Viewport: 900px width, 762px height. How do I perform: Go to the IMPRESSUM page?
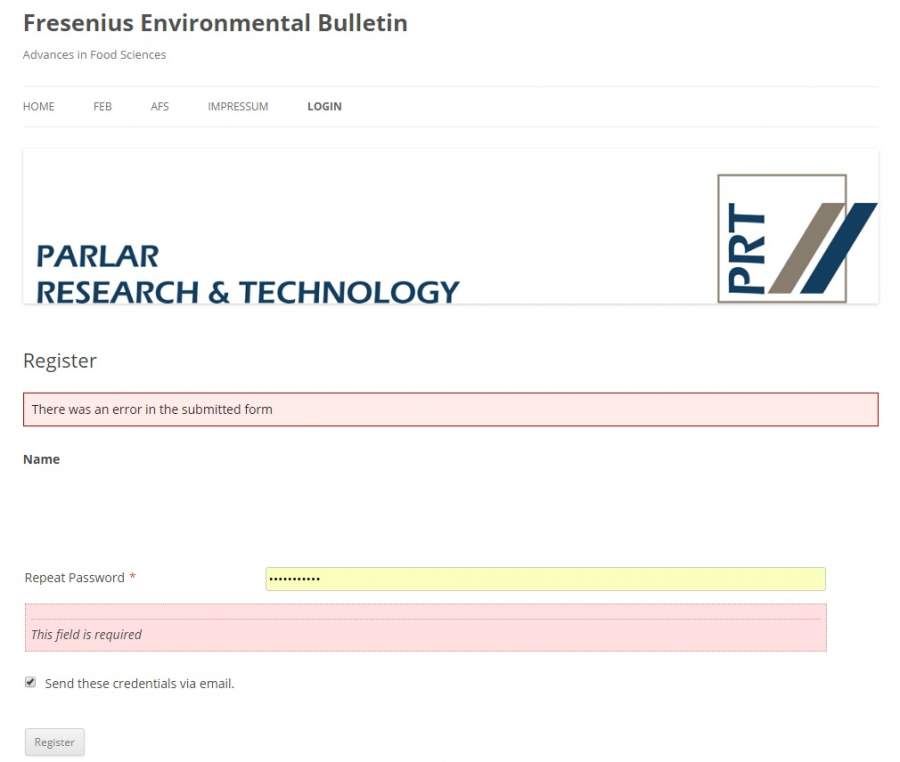tap(238, 106)
